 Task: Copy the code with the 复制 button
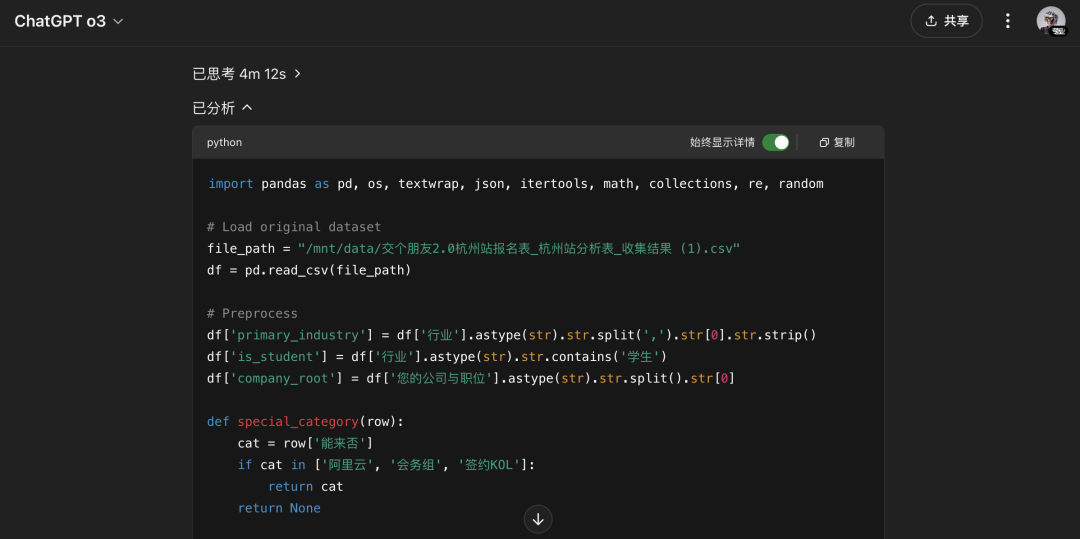click(x=837, y=142)
